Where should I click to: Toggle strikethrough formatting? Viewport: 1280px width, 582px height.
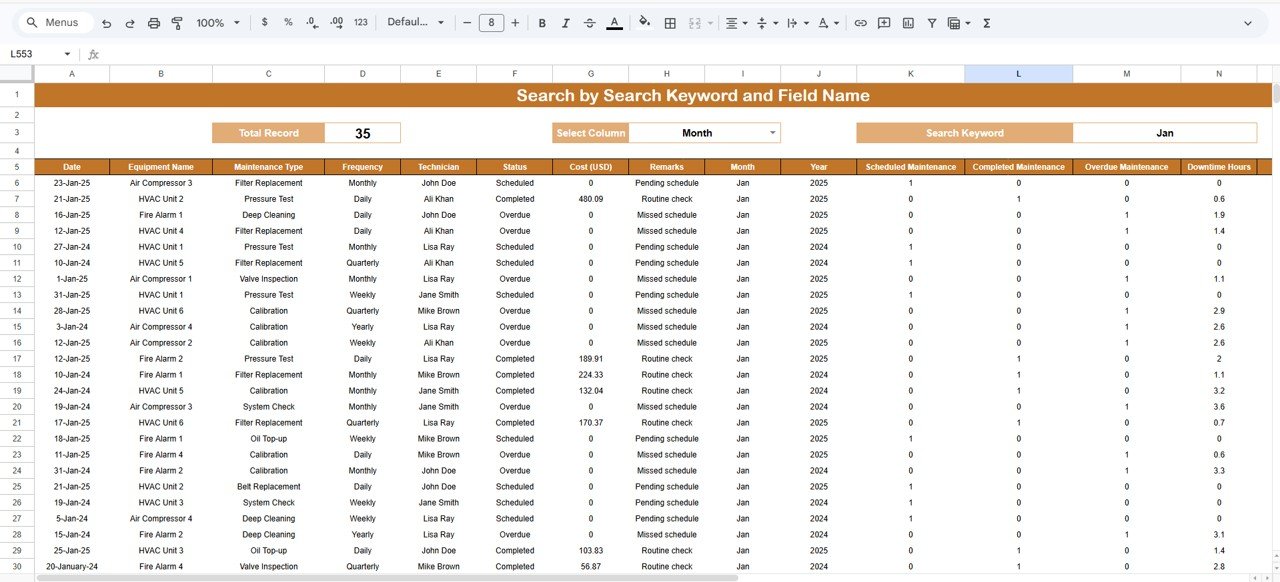click(588, 22)
